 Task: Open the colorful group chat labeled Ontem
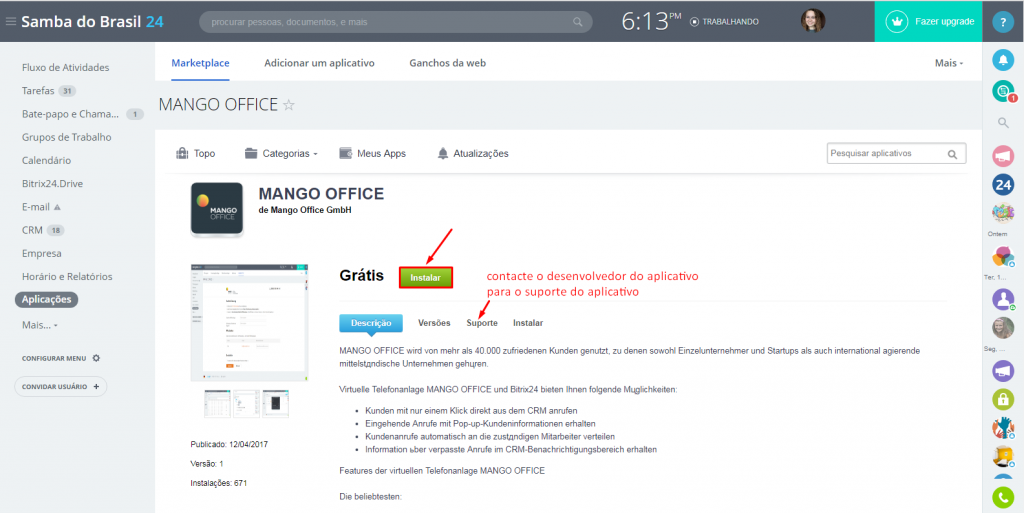[1003, 213]
